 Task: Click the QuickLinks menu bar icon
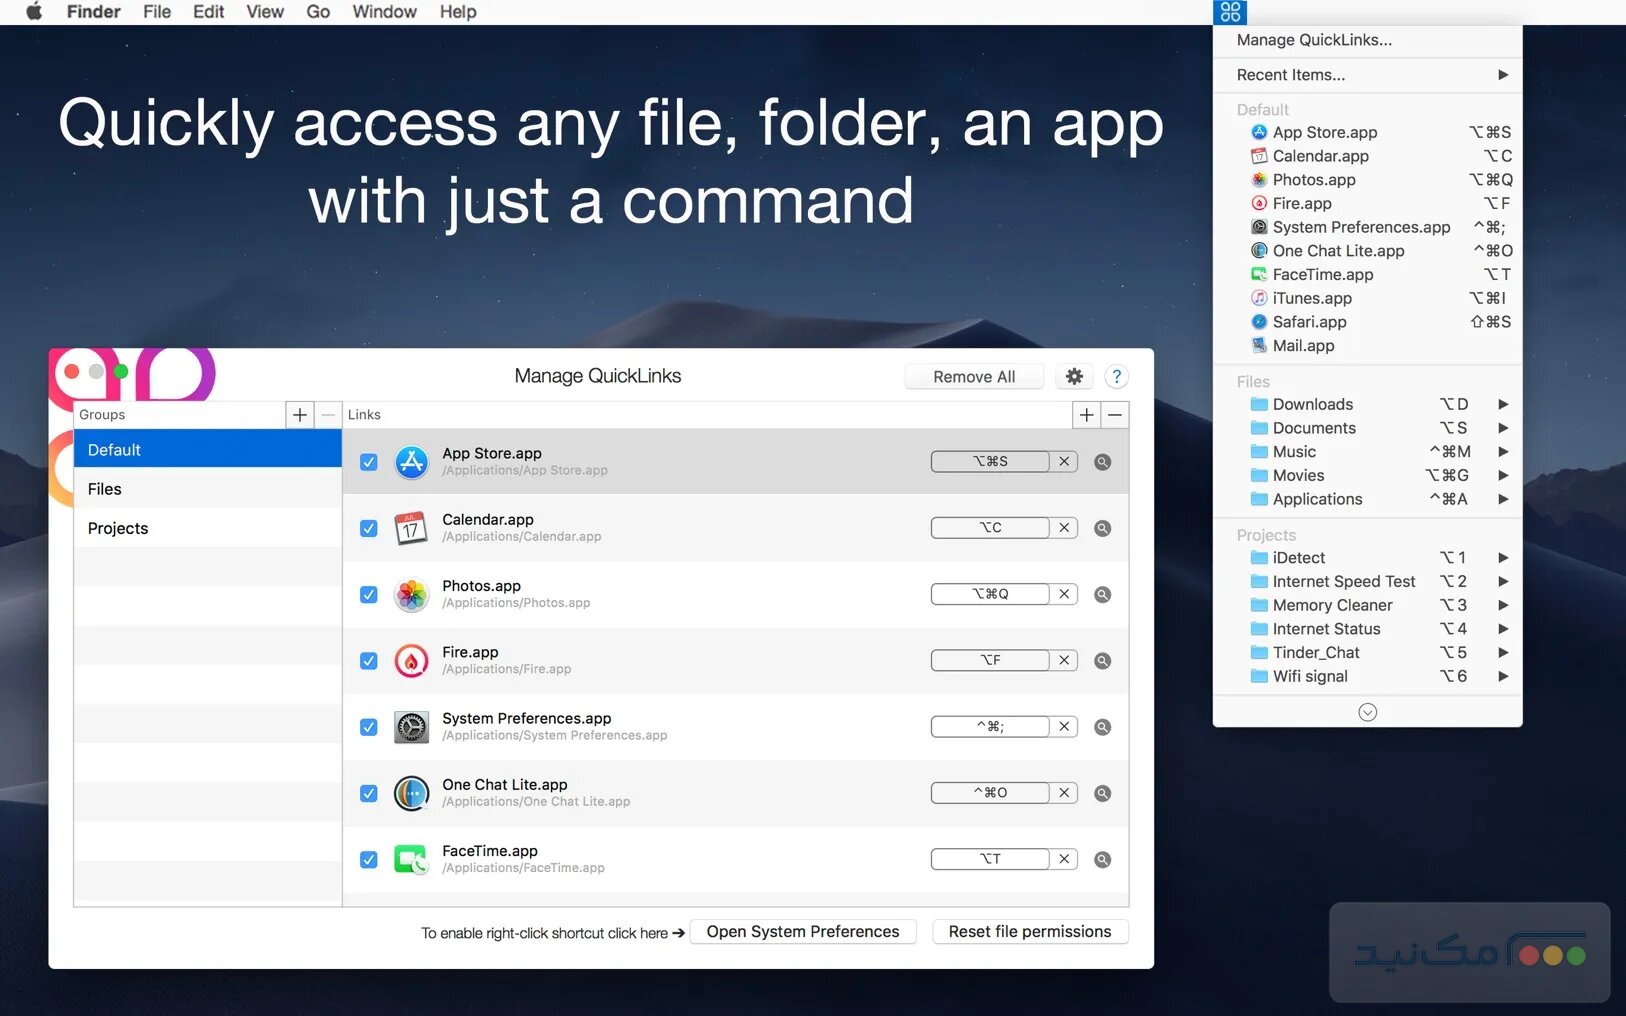[x=1230, y=12]
